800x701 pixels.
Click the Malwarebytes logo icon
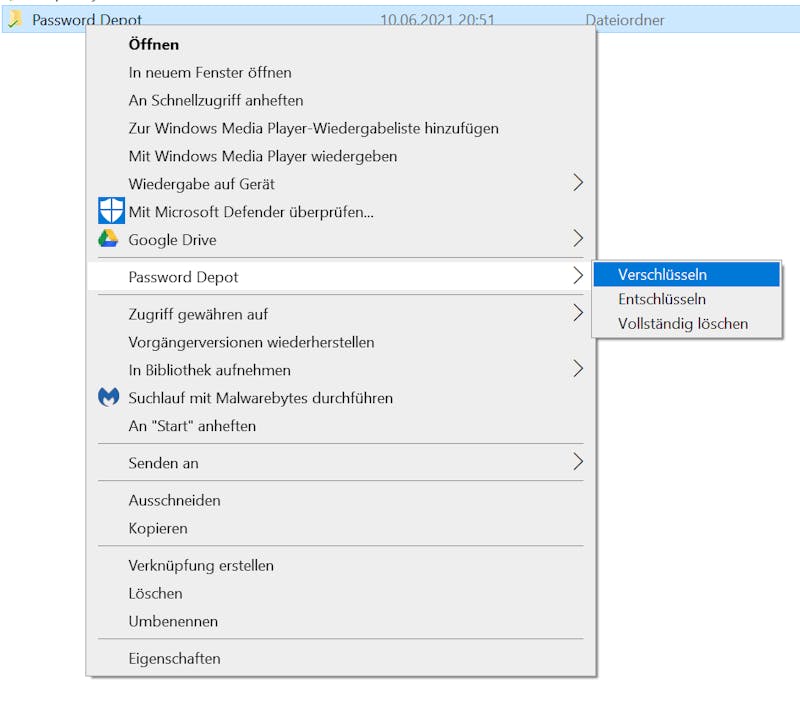pos(109,397)
